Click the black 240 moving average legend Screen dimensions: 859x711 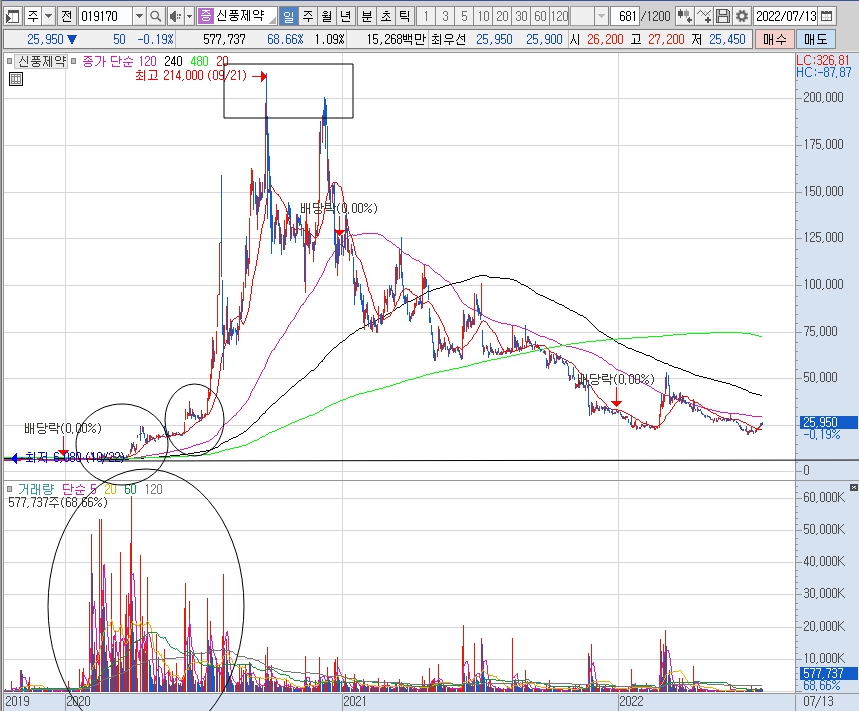[173, 61]
